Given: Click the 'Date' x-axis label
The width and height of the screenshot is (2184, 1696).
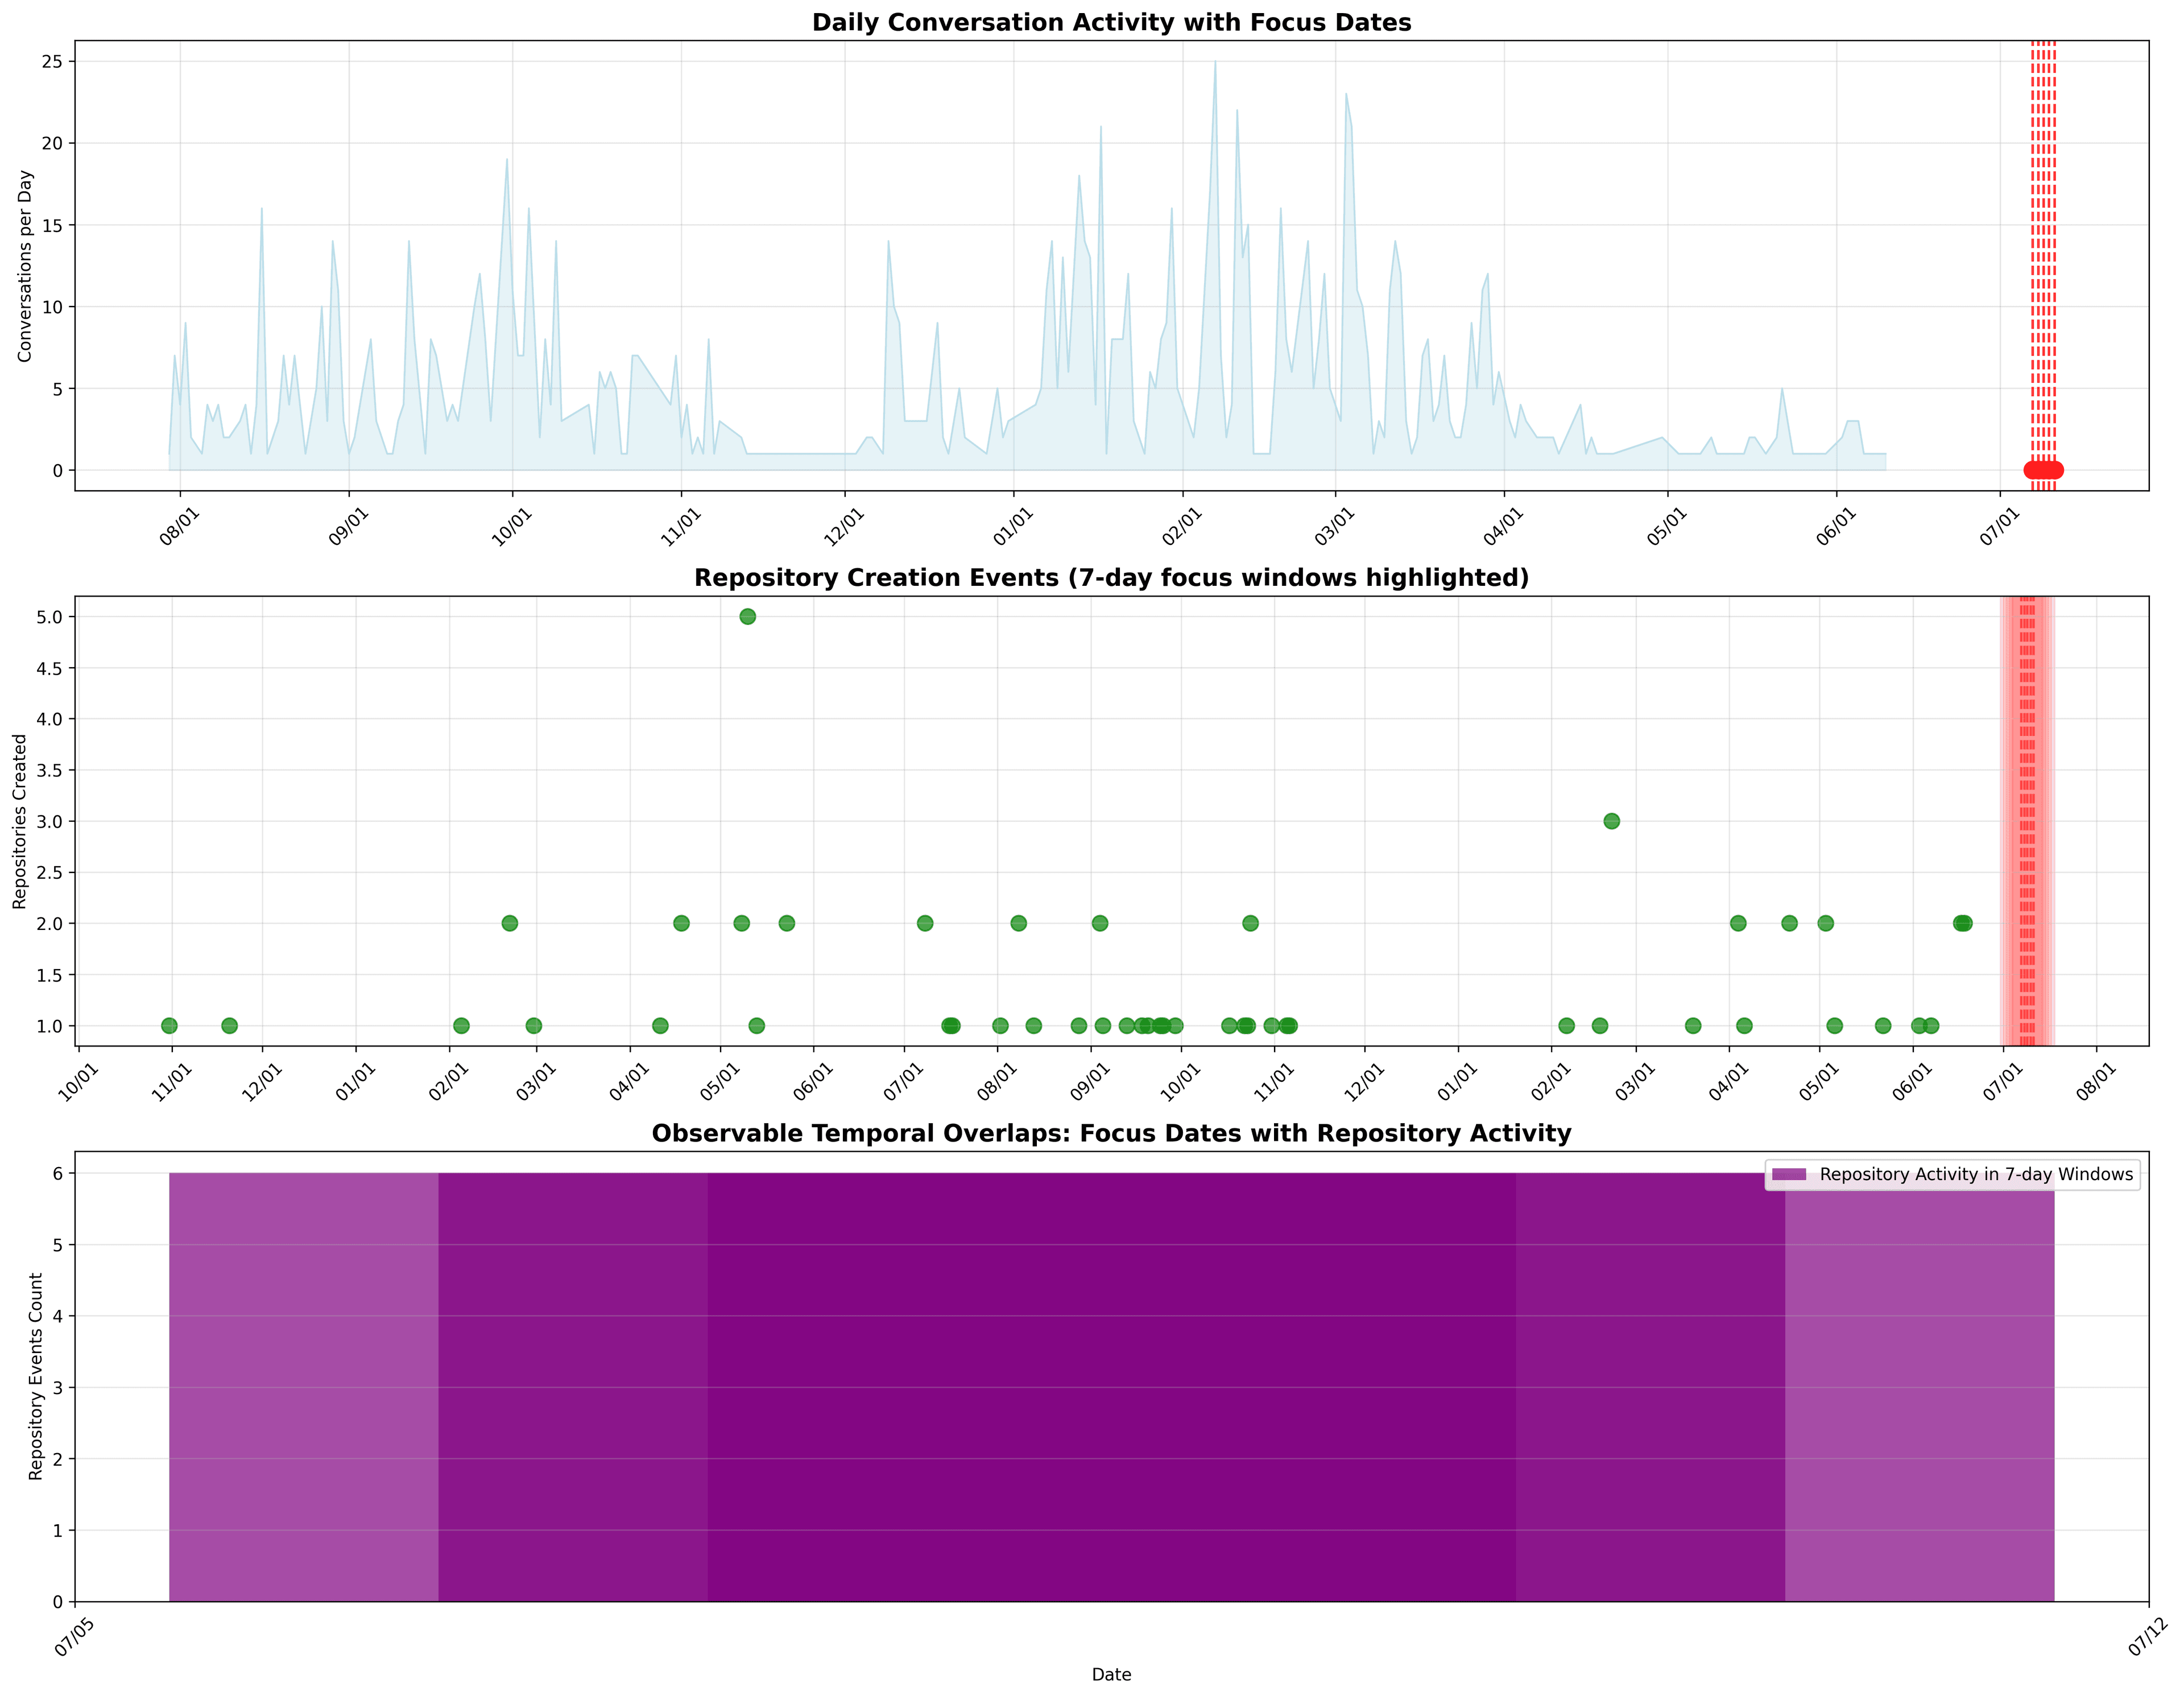Looking at the screenshot, I should [1111, 1674].
